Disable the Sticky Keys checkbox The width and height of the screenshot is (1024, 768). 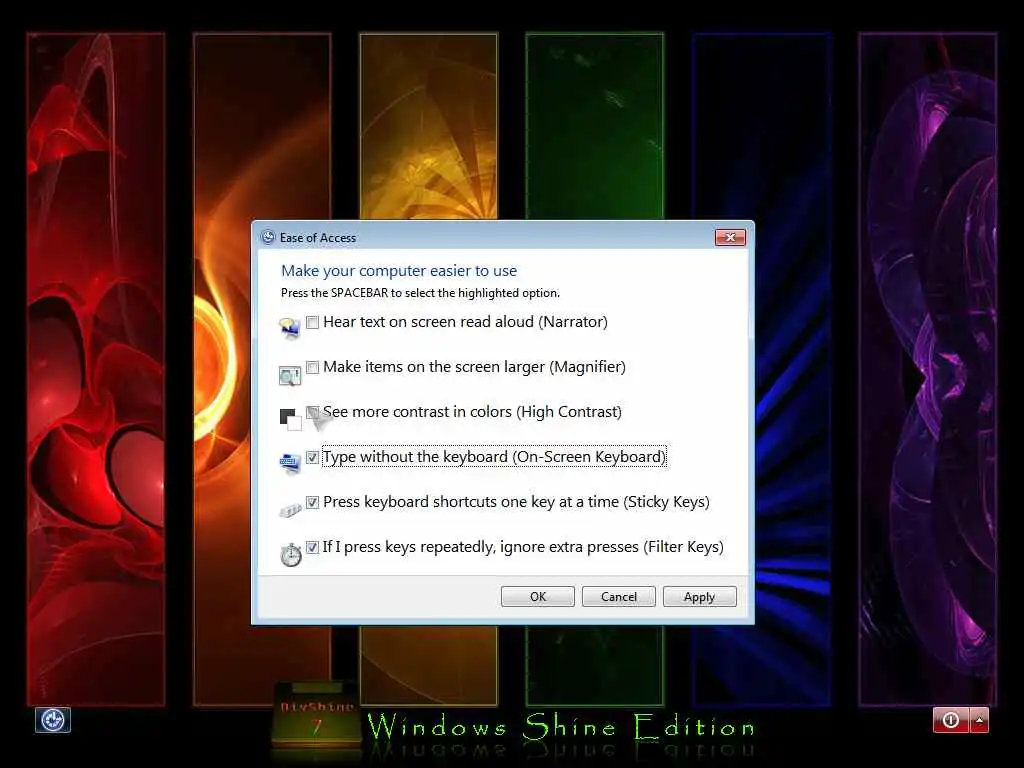pyautogui.click(x=313, y=502)
